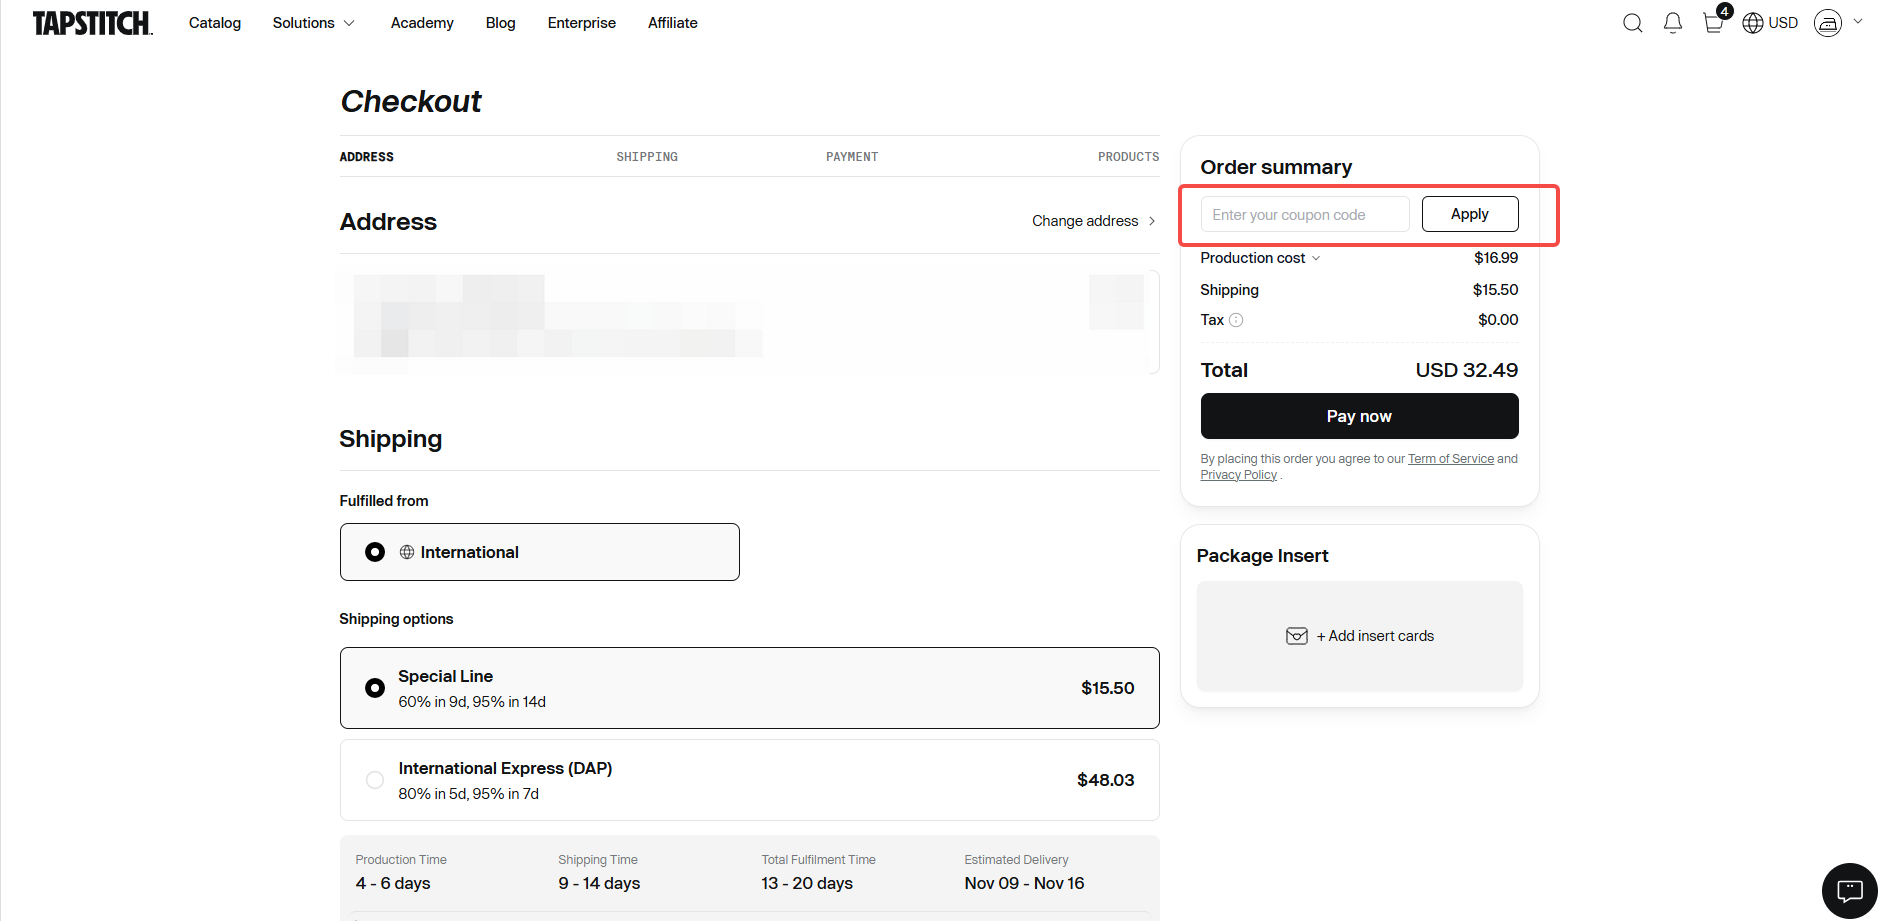1881x921 pixels.
Task: Click the Tax info icon
Action: click(1236, 320)
